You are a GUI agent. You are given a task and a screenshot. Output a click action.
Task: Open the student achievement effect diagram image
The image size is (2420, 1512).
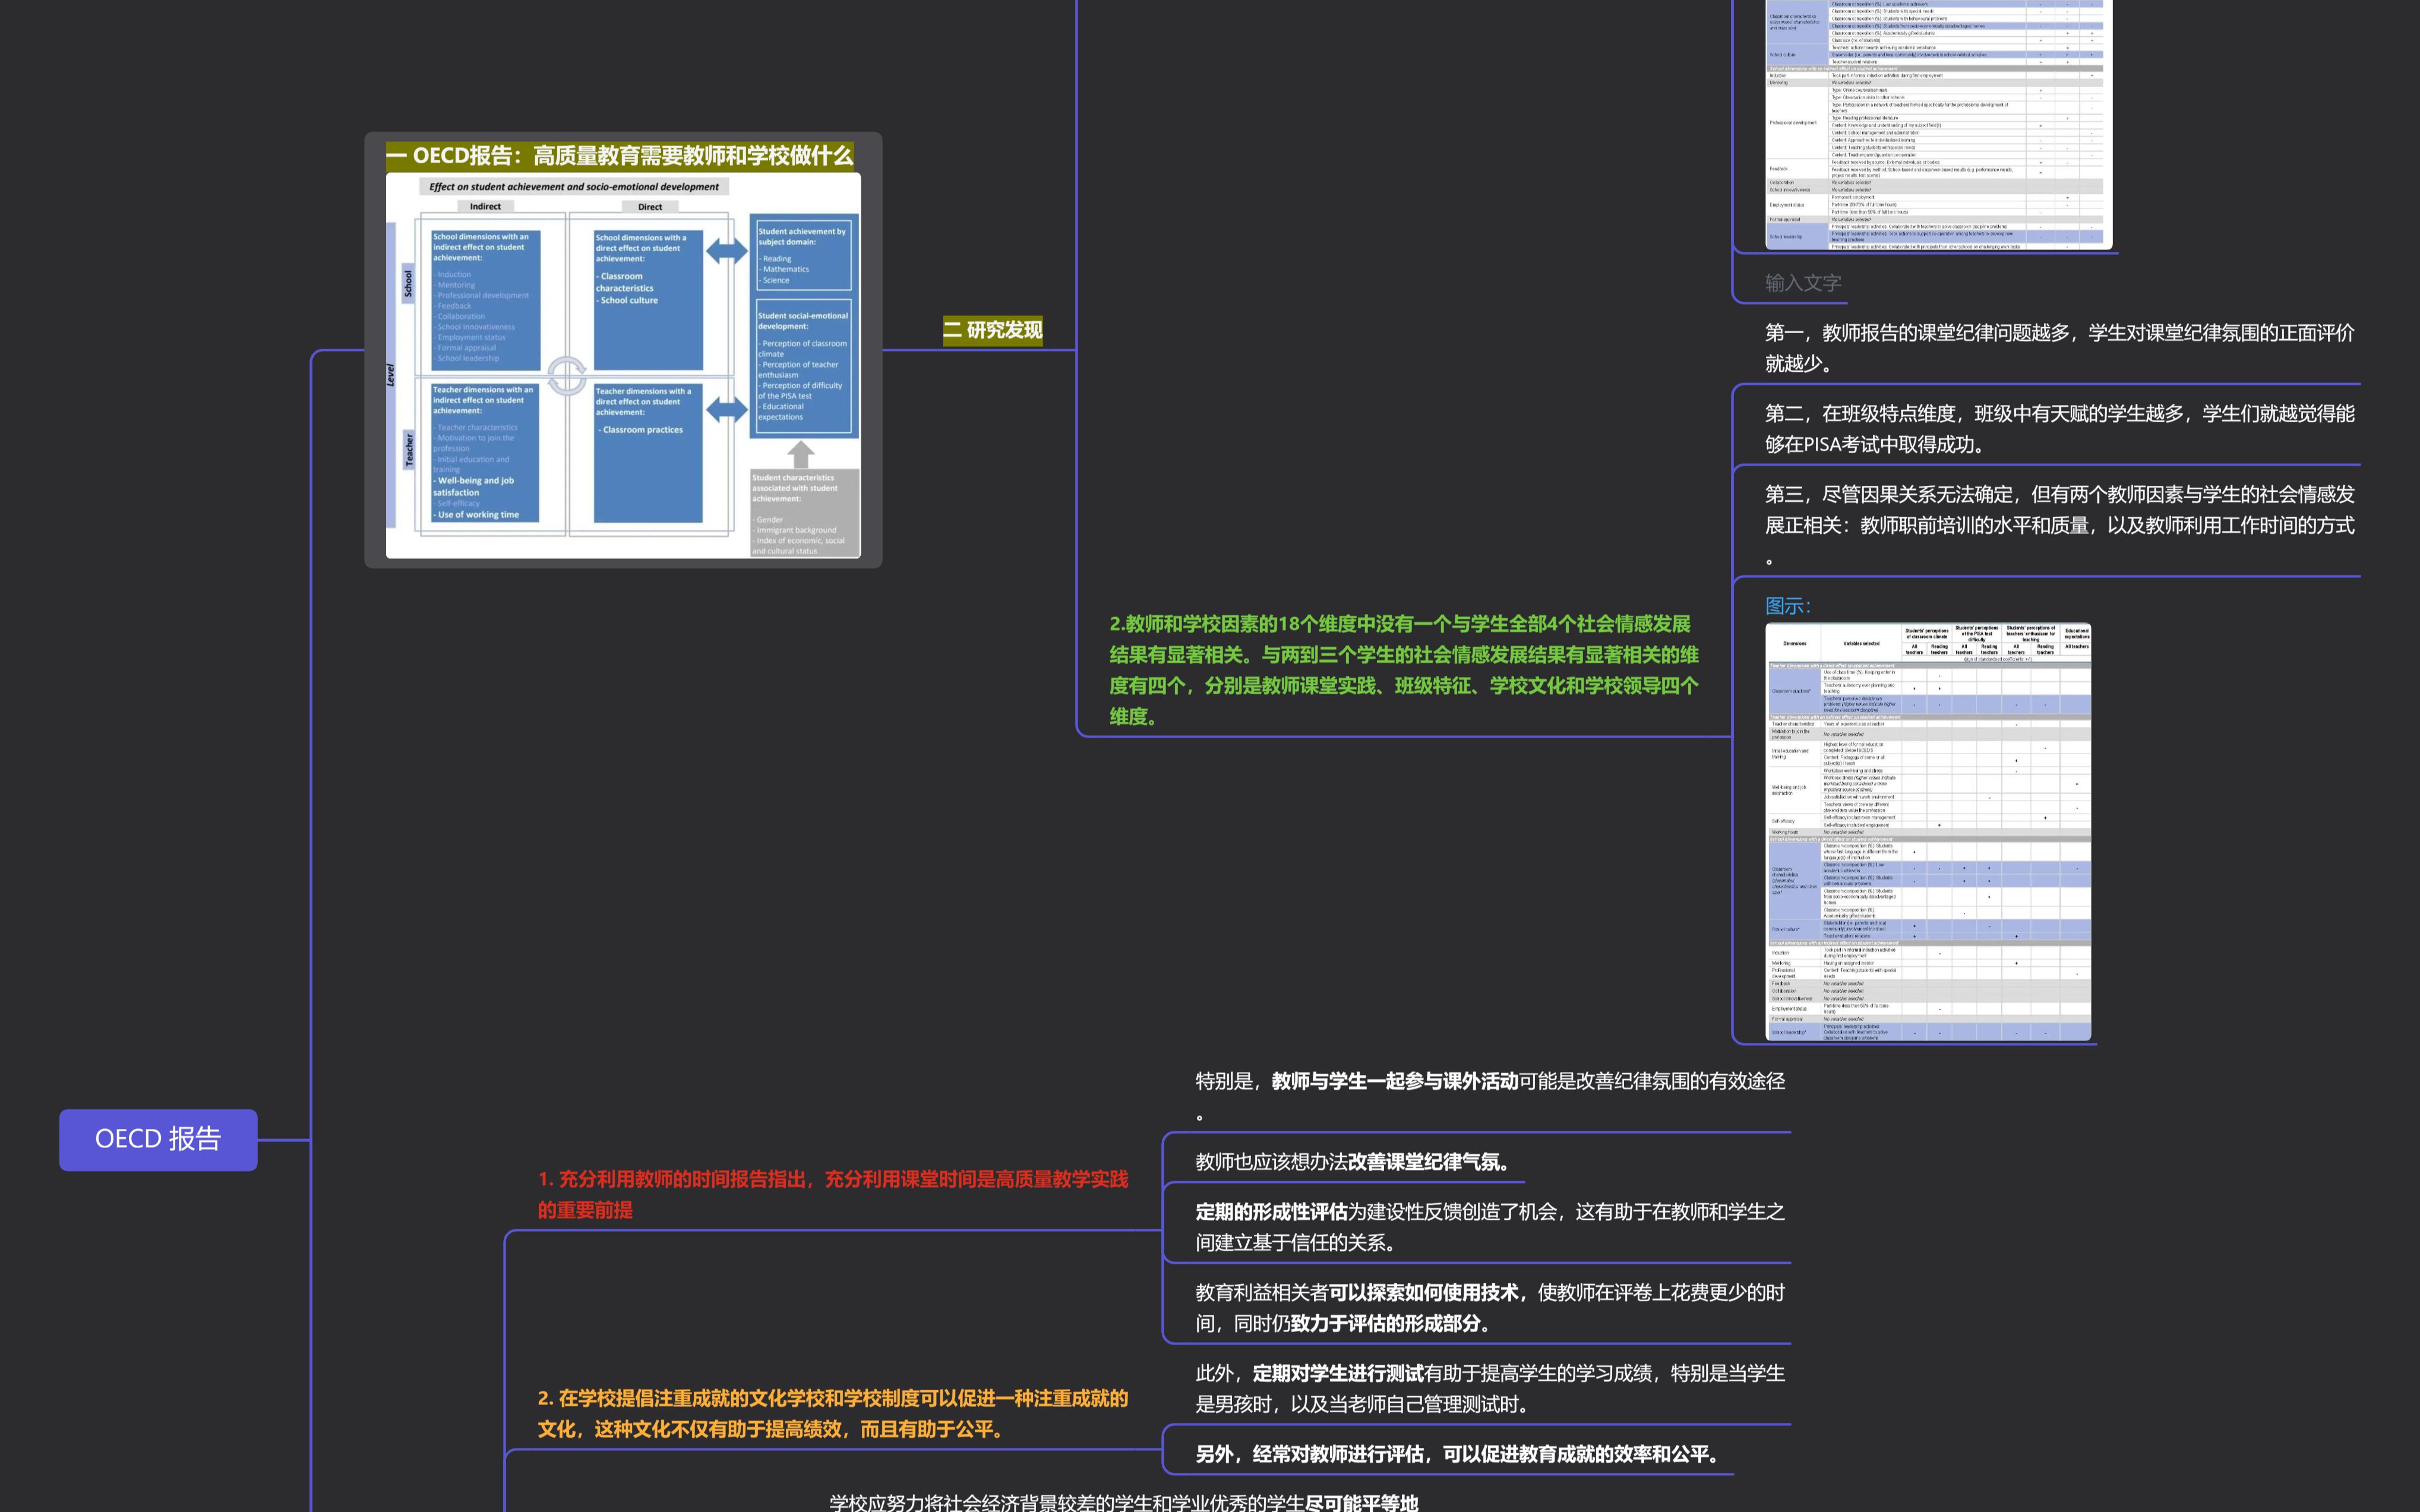pos(623,366)
